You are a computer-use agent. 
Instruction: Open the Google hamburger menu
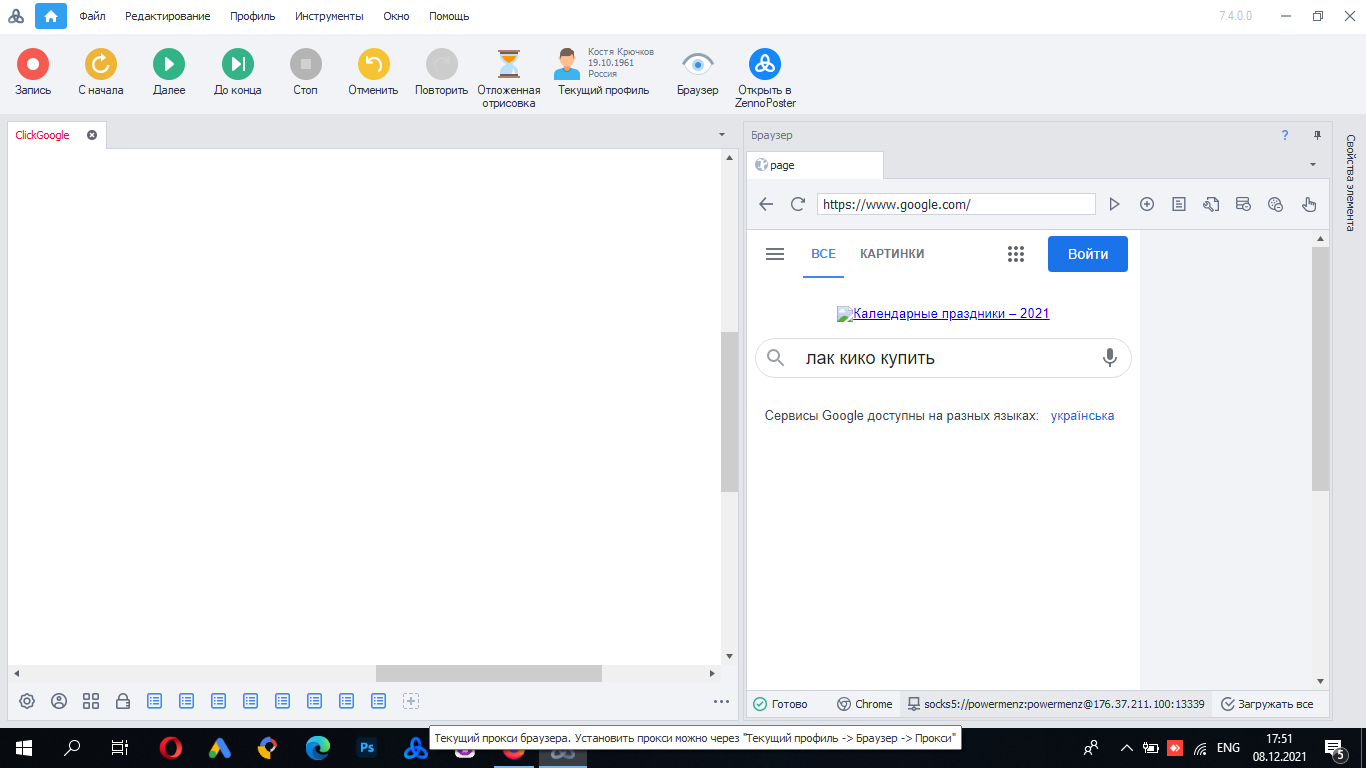pos(775,254)
